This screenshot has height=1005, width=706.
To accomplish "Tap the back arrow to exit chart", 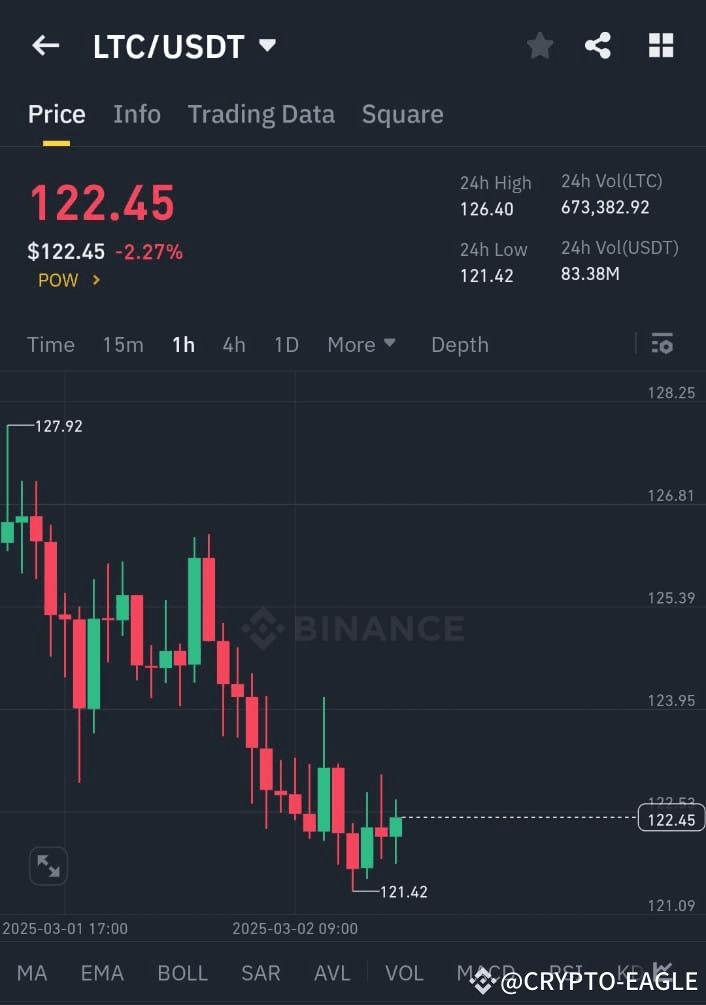I will click(45, 45).
